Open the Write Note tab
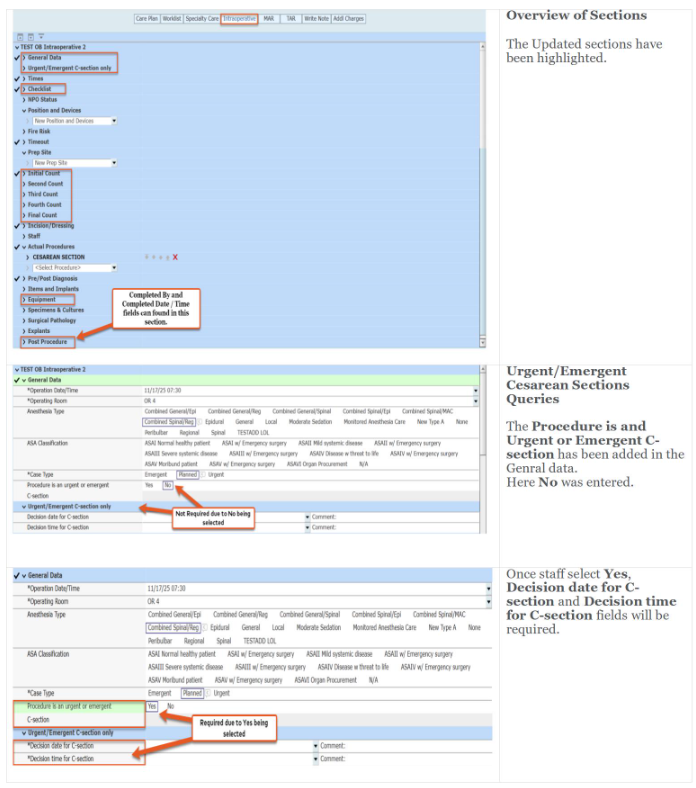 click(314, 19)
